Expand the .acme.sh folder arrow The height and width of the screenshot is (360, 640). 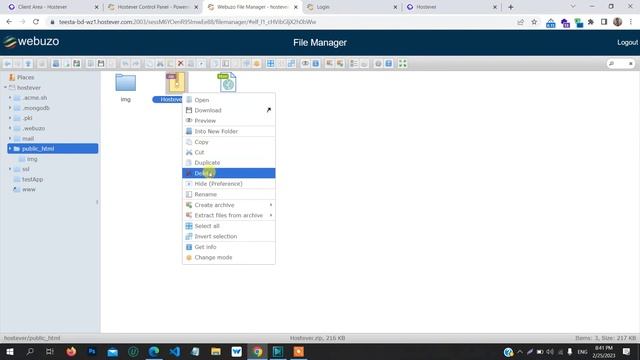click(x=10, y=98)
